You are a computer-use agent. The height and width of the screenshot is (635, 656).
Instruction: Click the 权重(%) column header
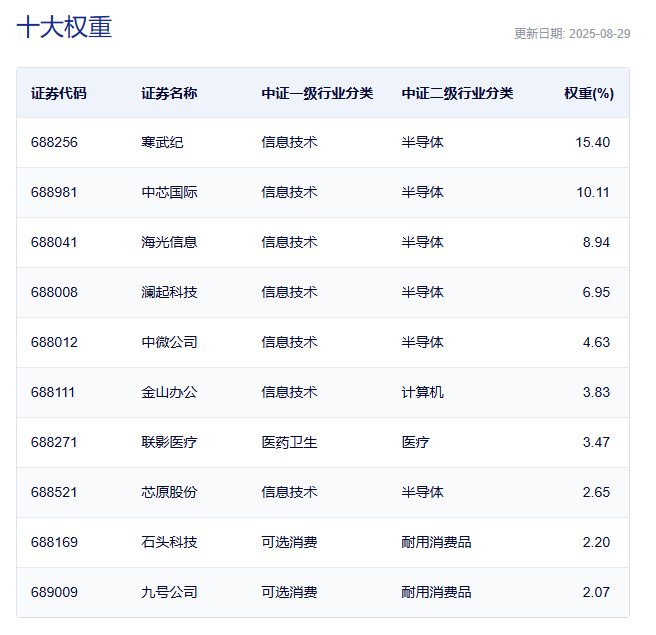click(589, 93)
